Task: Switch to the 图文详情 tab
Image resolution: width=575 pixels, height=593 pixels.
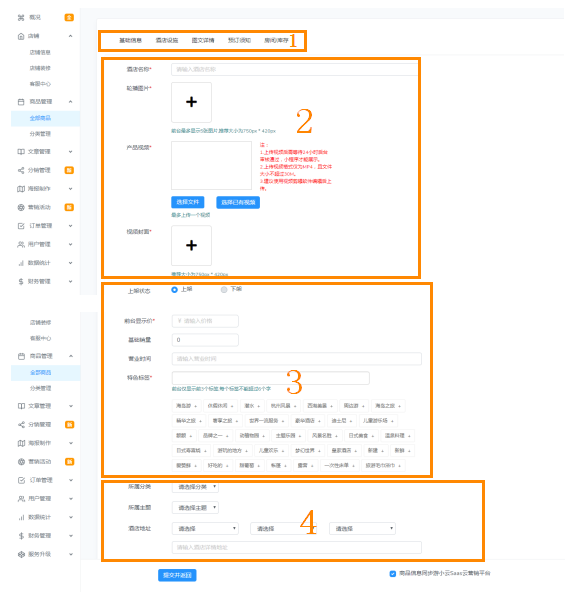Action: point(203,40)
